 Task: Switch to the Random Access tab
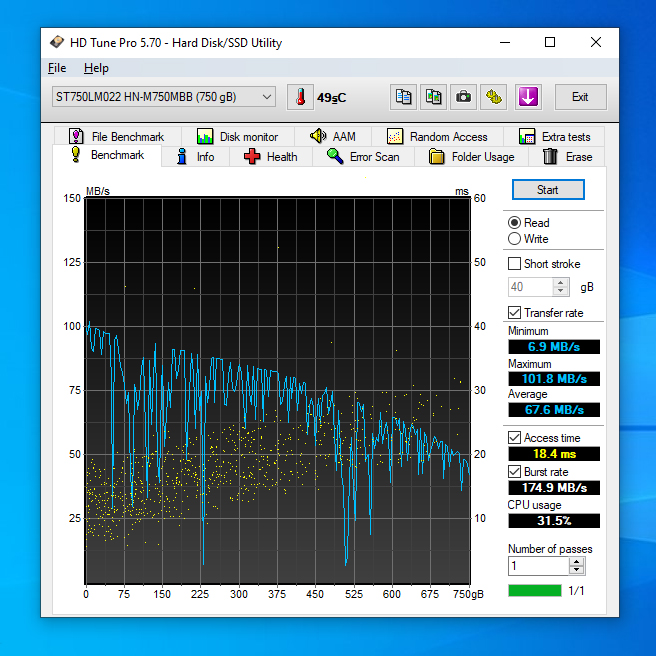click(437, 136)
